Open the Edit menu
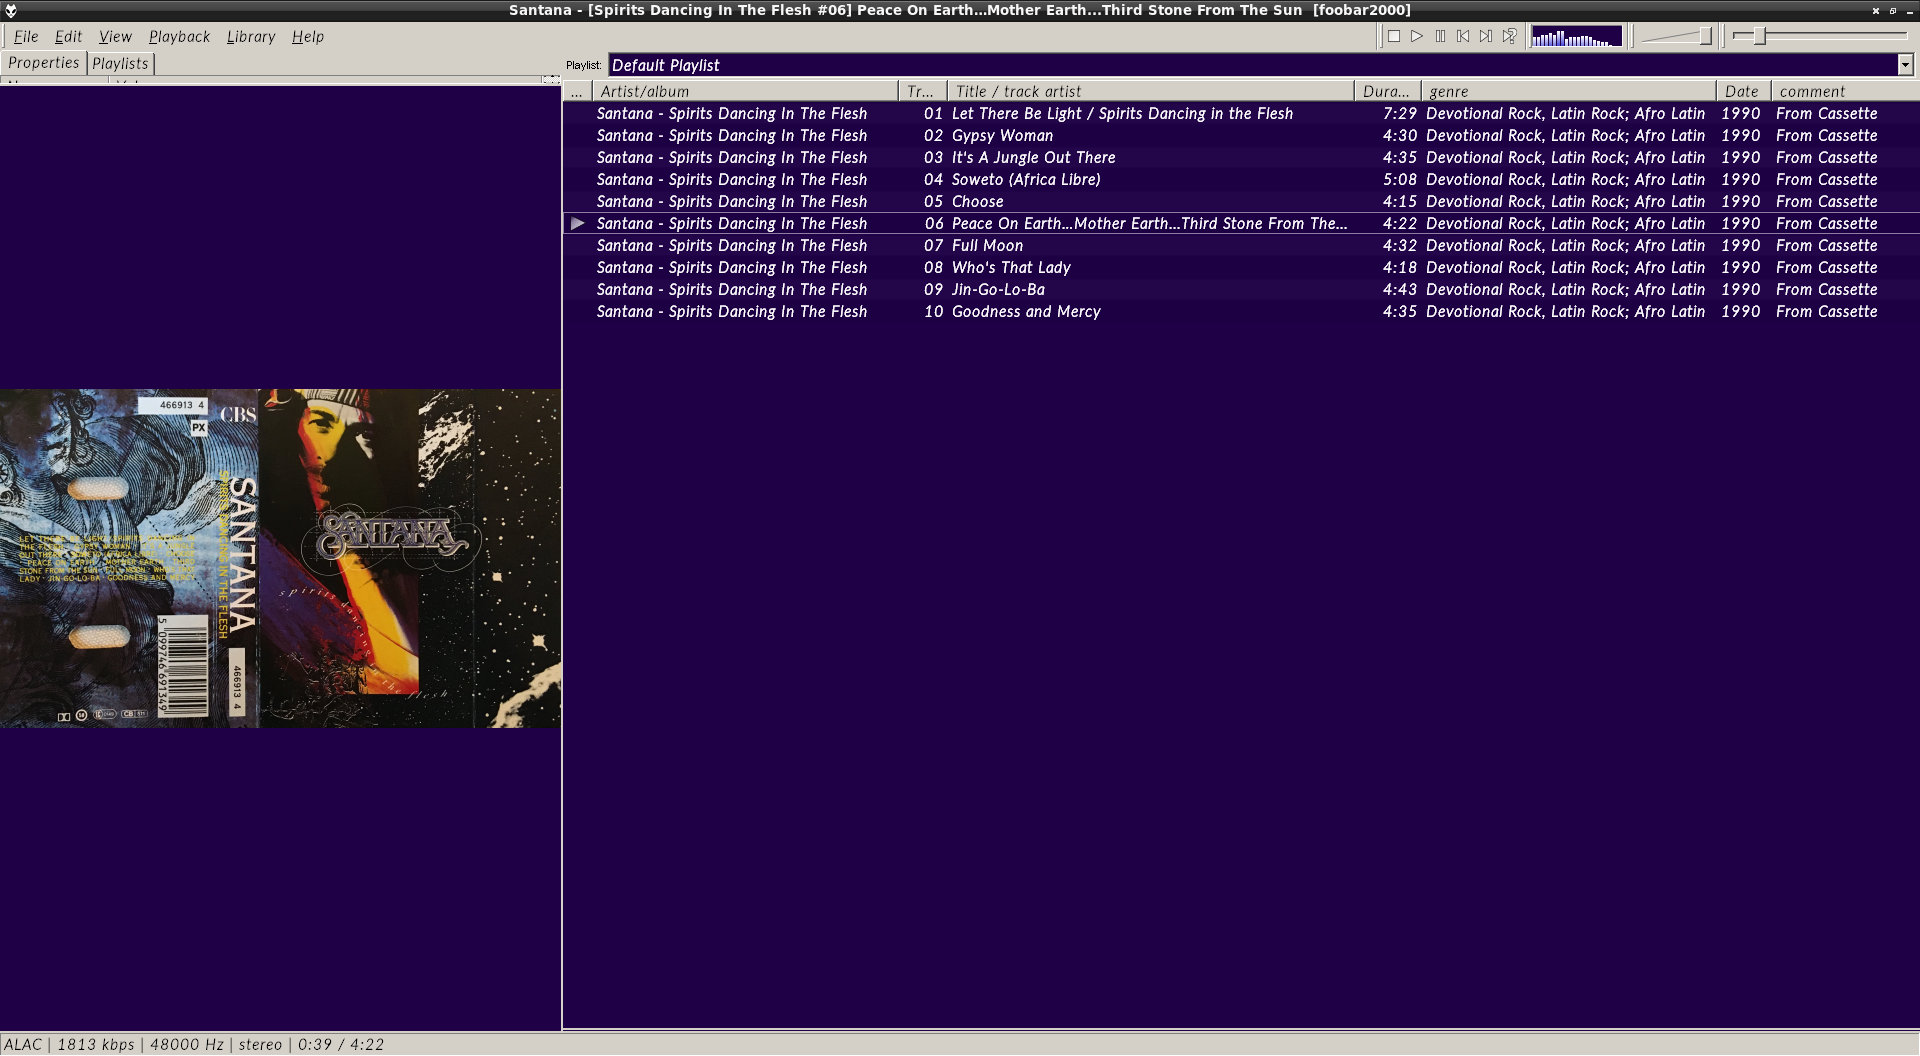Screen dimensions: 1920x1056 (68, 36)
